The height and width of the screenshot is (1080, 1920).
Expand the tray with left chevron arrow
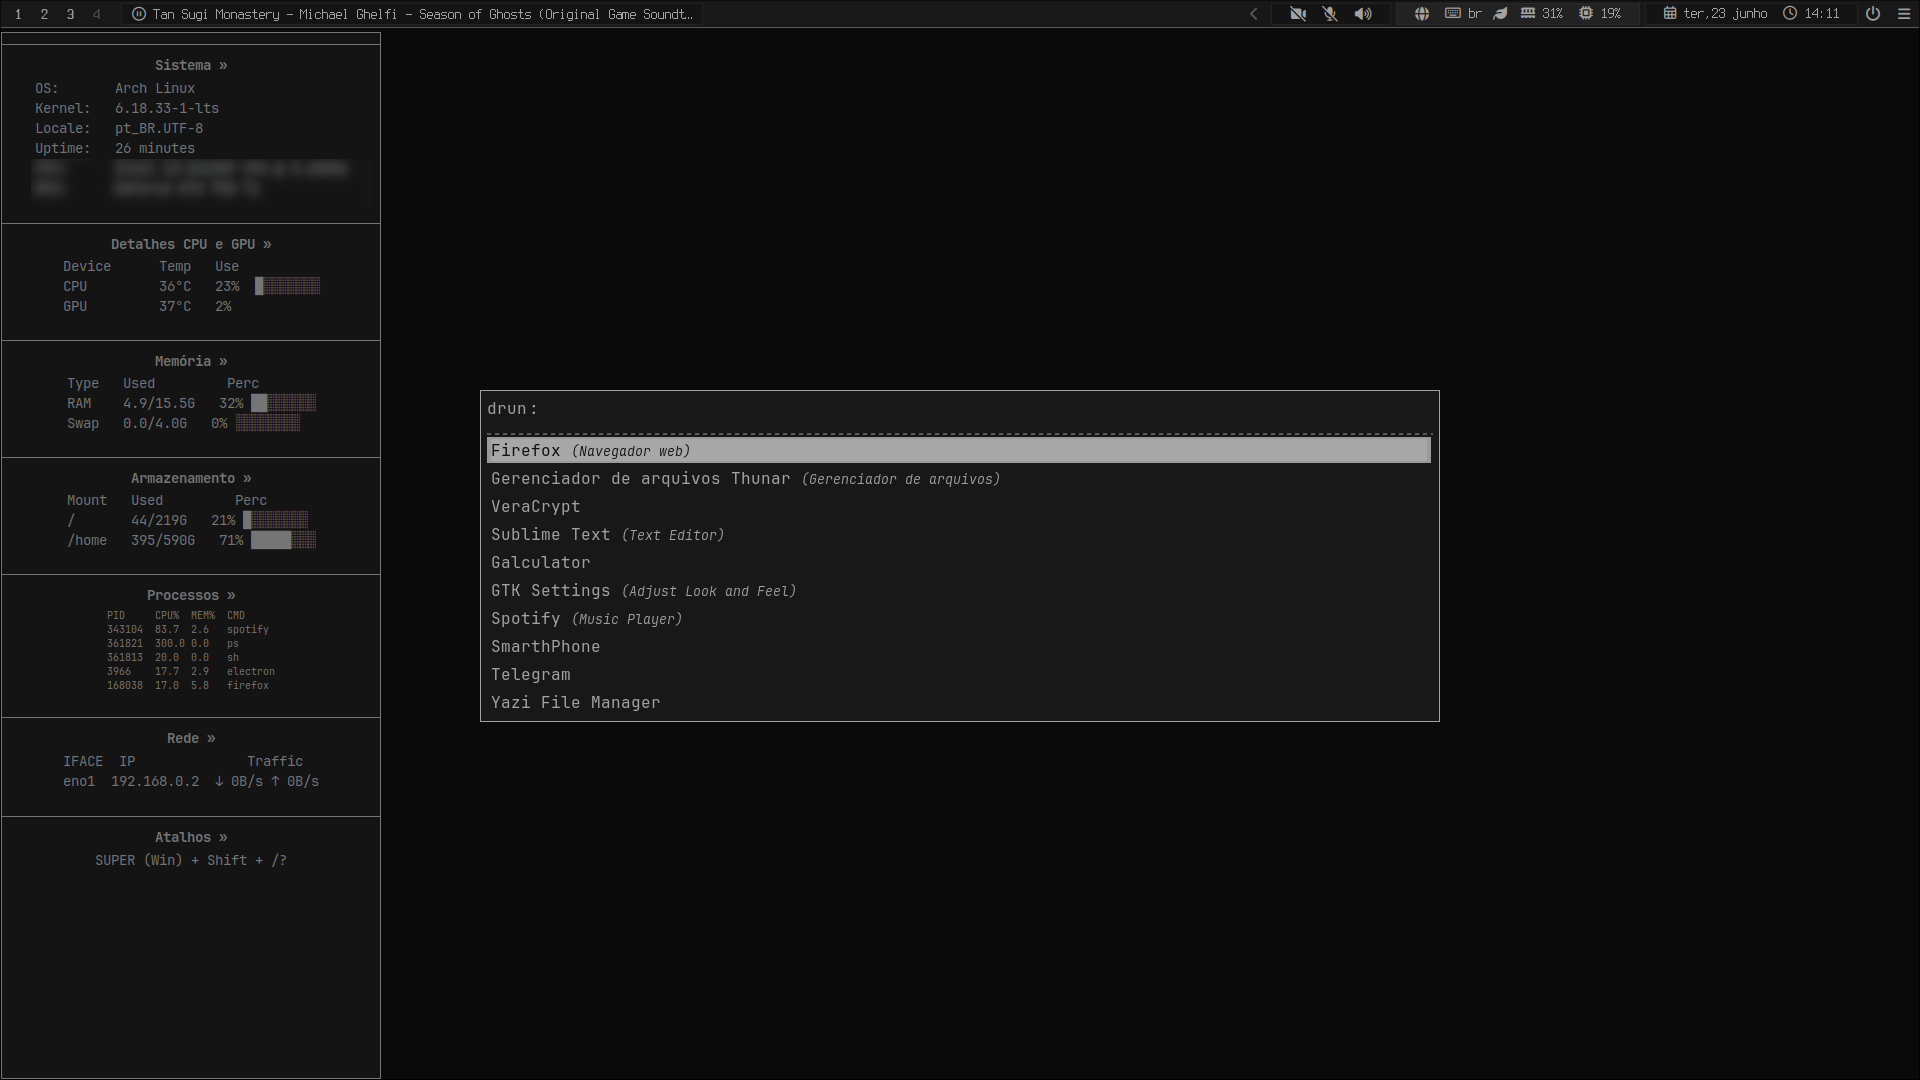pyautogui.click(x=1253, y=14)
